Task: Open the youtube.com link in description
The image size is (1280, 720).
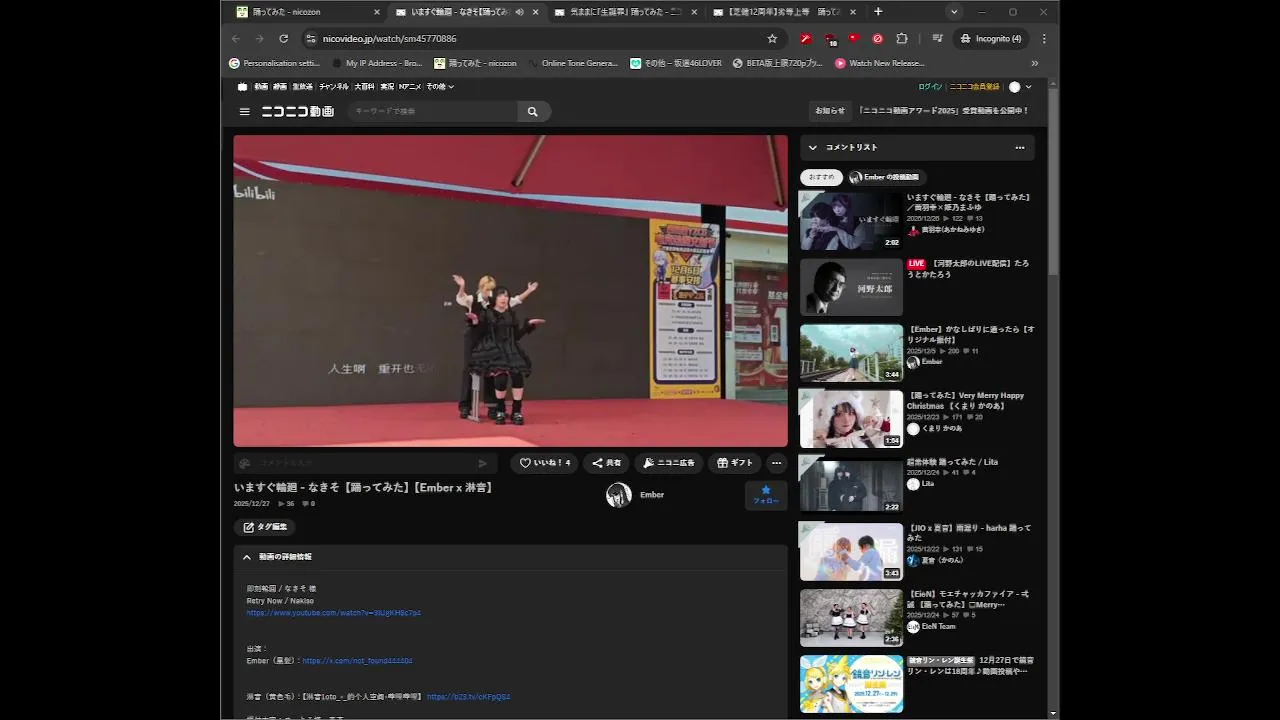Action: point(333,613)
